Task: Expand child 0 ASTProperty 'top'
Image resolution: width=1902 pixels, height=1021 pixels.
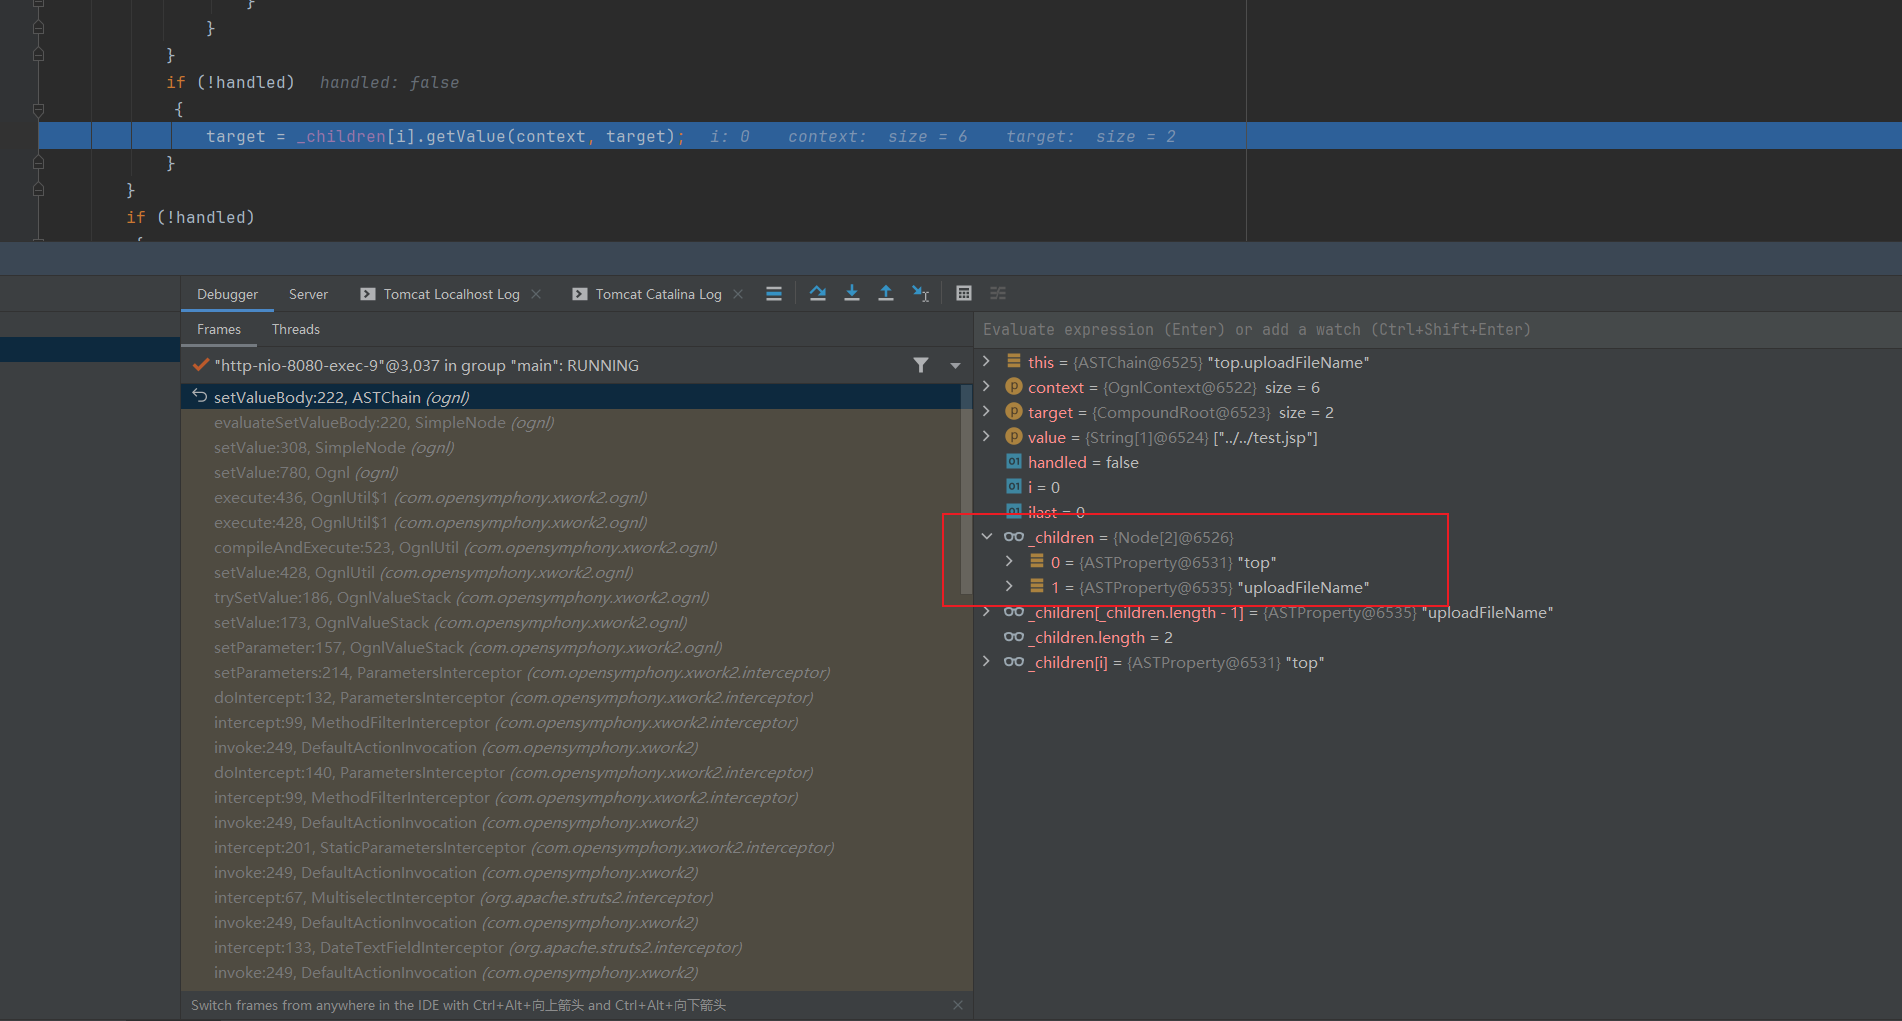Action: click(1010, 562)
